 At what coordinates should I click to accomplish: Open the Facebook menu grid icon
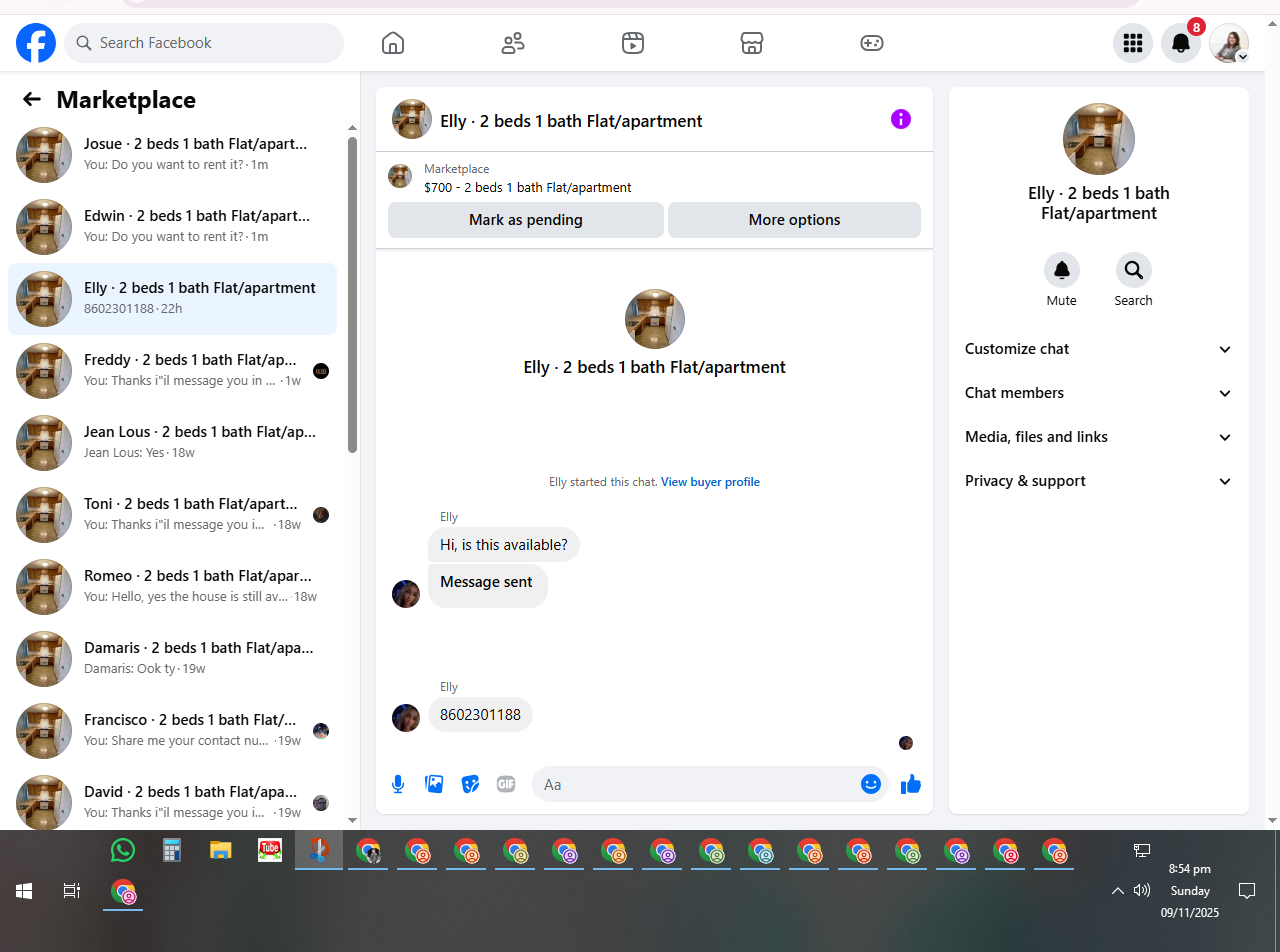point(1133,43)
